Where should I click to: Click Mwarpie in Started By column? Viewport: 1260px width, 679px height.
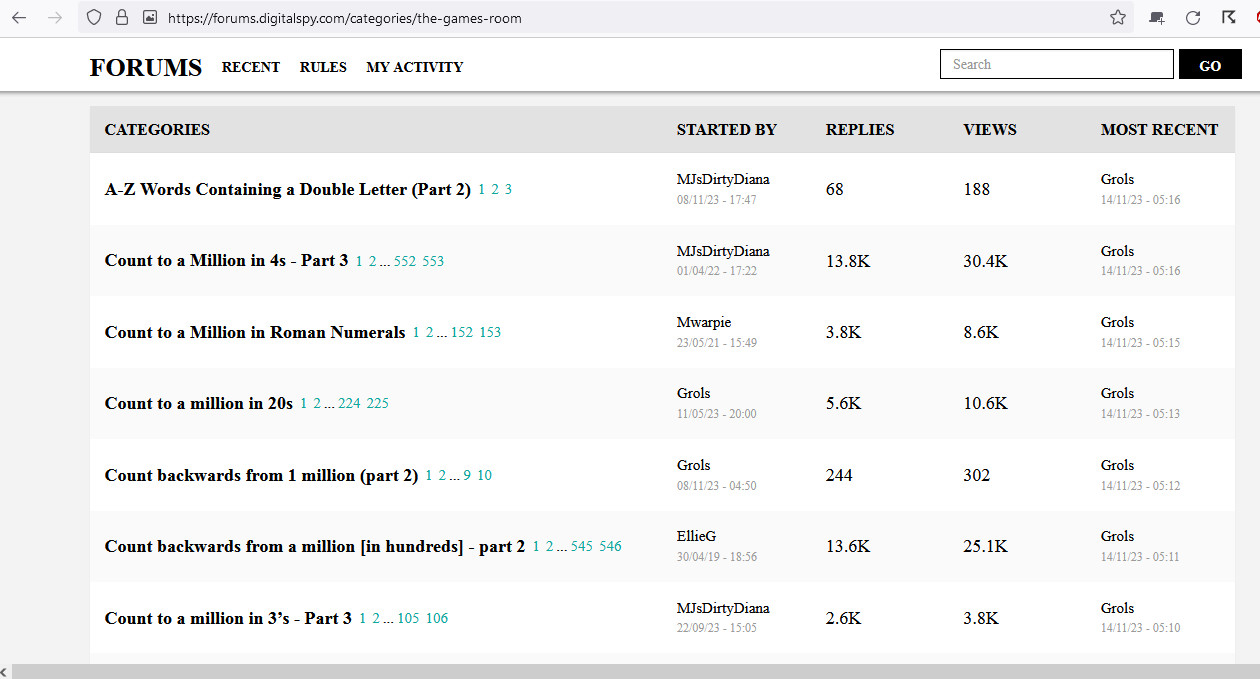[704, 322]
